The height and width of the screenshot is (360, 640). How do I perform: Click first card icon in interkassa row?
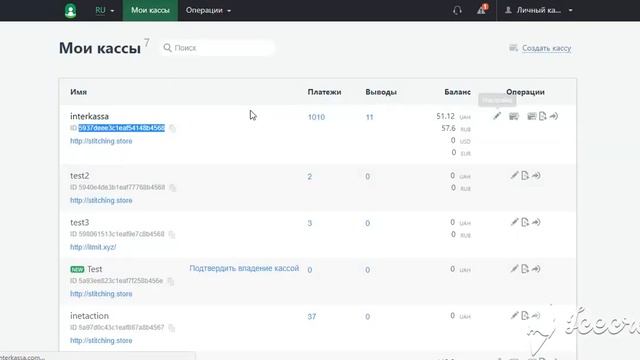pyautogui.click(x=514, y=116)
